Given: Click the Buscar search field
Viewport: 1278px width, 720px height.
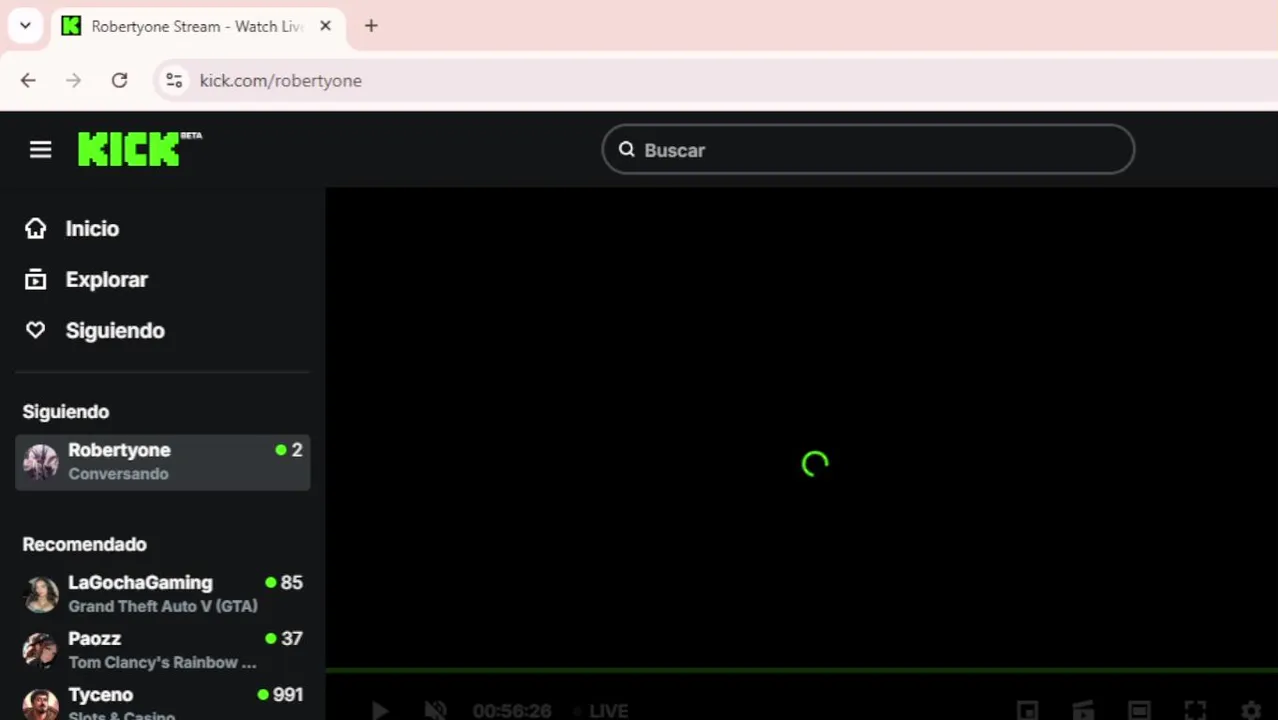Looking at the screenshot, I should (868, 150).
